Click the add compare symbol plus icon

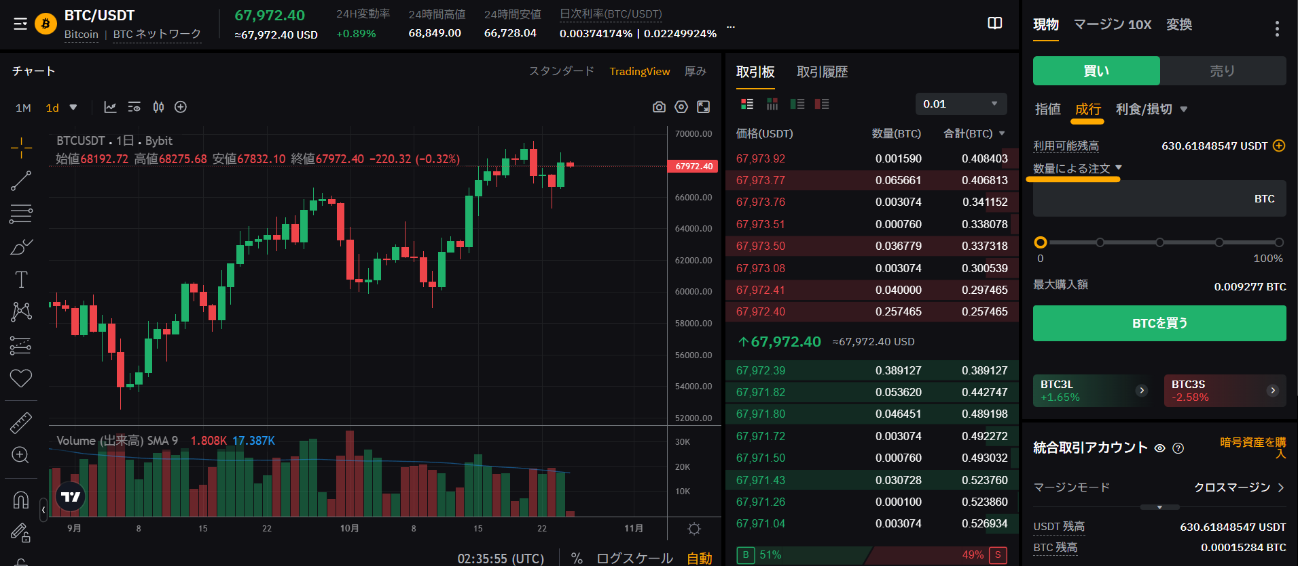181,107
